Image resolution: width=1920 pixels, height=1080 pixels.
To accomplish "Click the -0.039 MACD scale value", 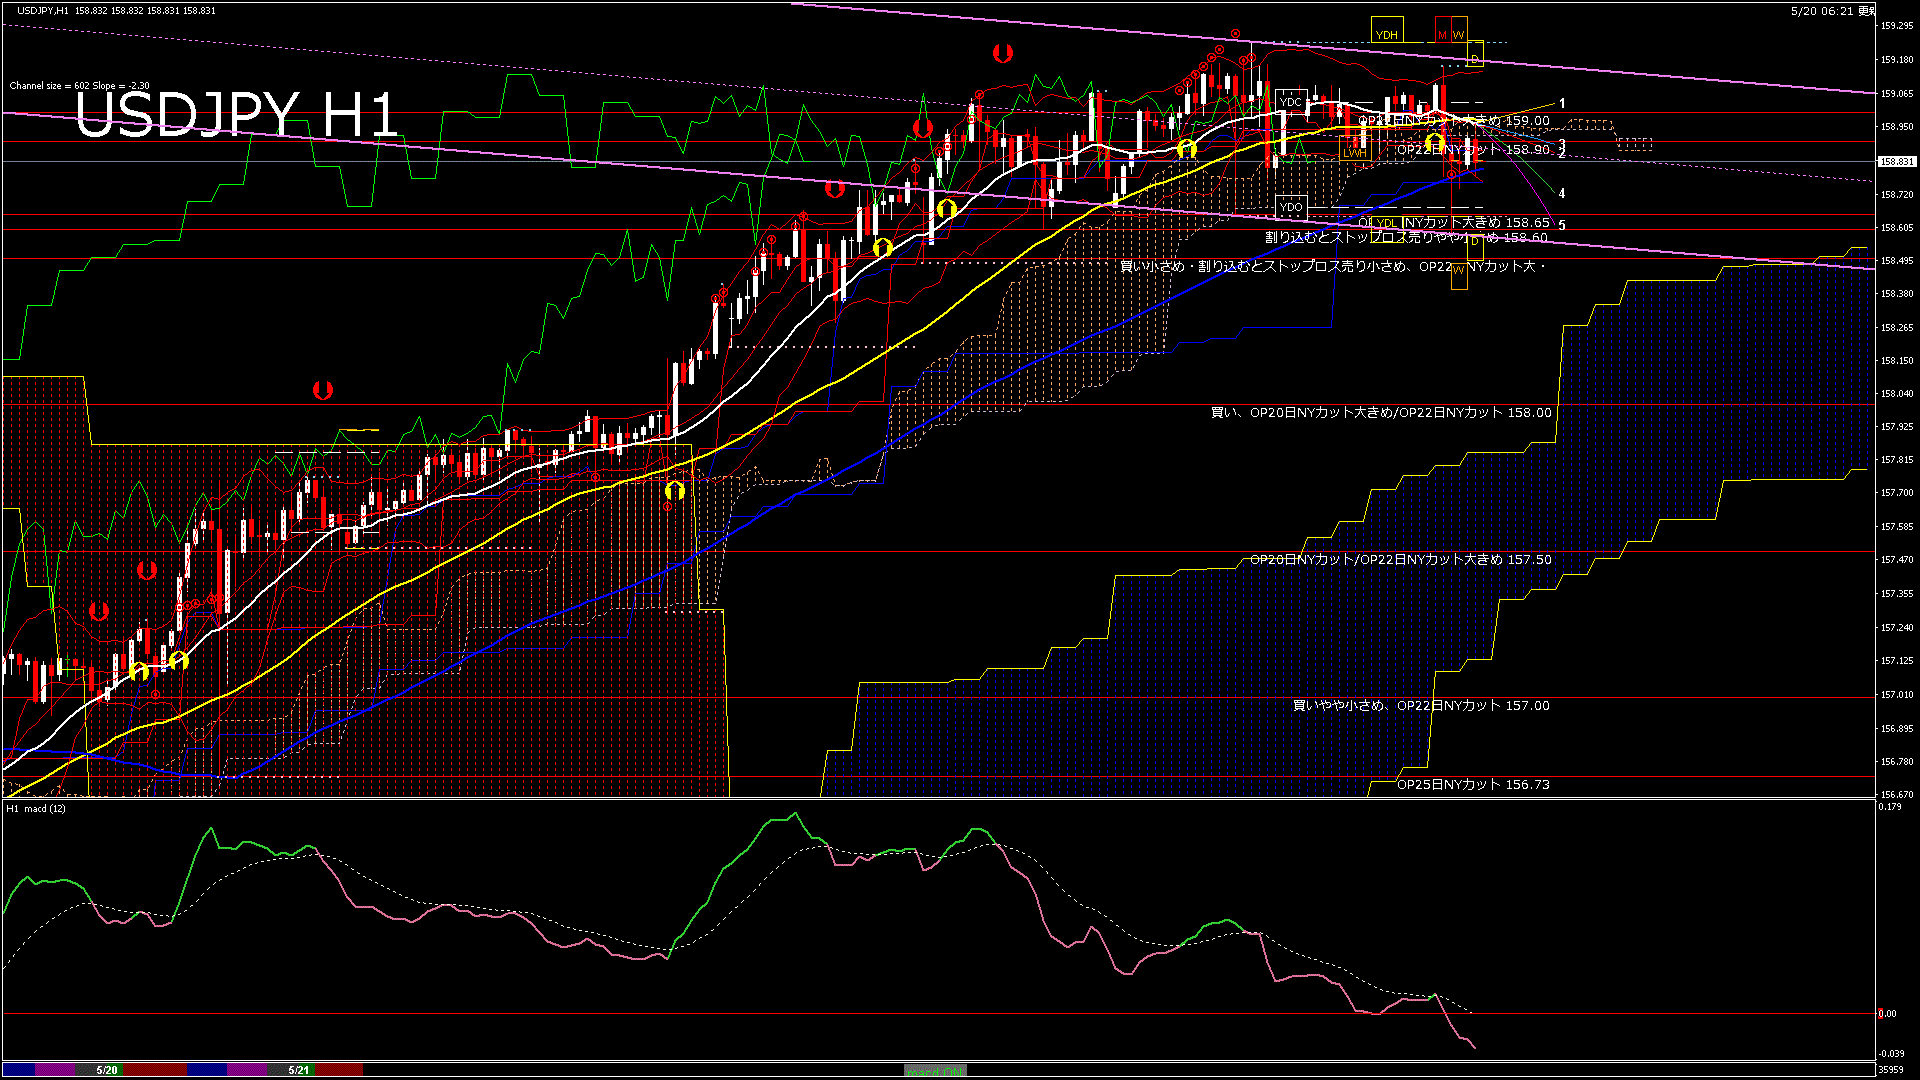I will point(1891,1053).
